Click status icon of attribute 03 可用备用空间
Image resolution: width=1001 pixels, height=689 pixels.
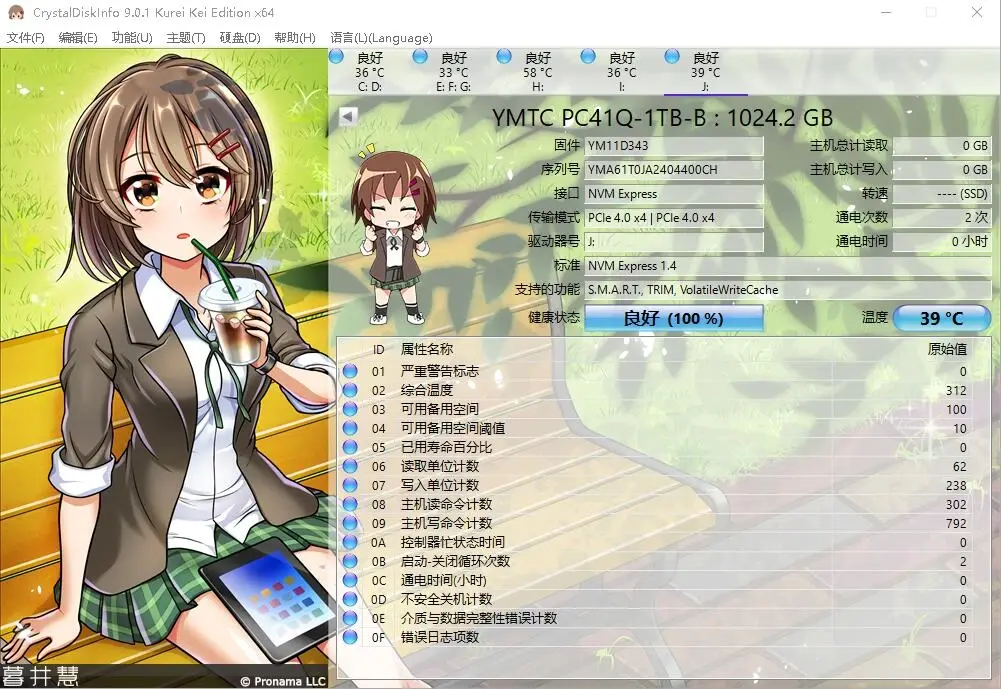click(x=350, y=409)
